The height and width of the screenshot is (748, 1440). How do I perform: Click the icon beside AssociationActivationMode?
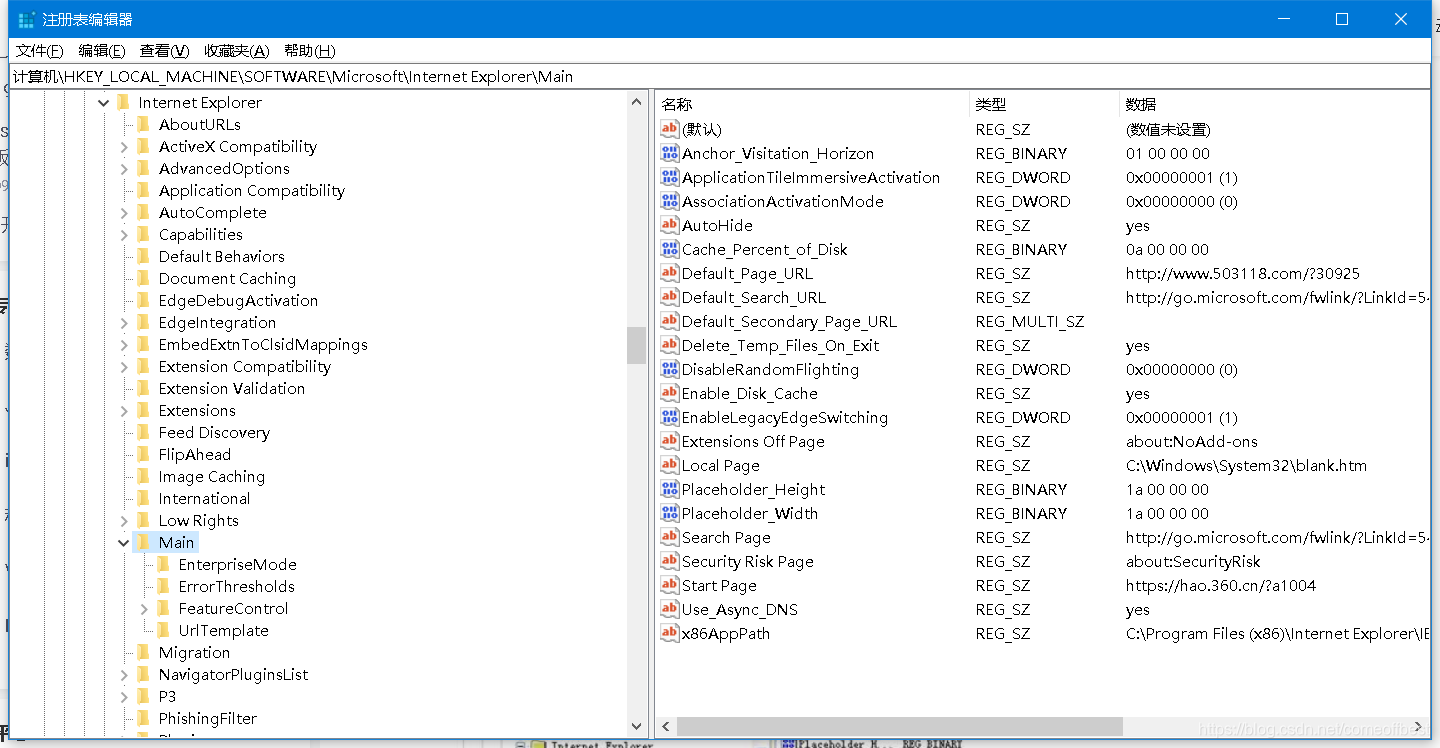click(x=670, y=201)
